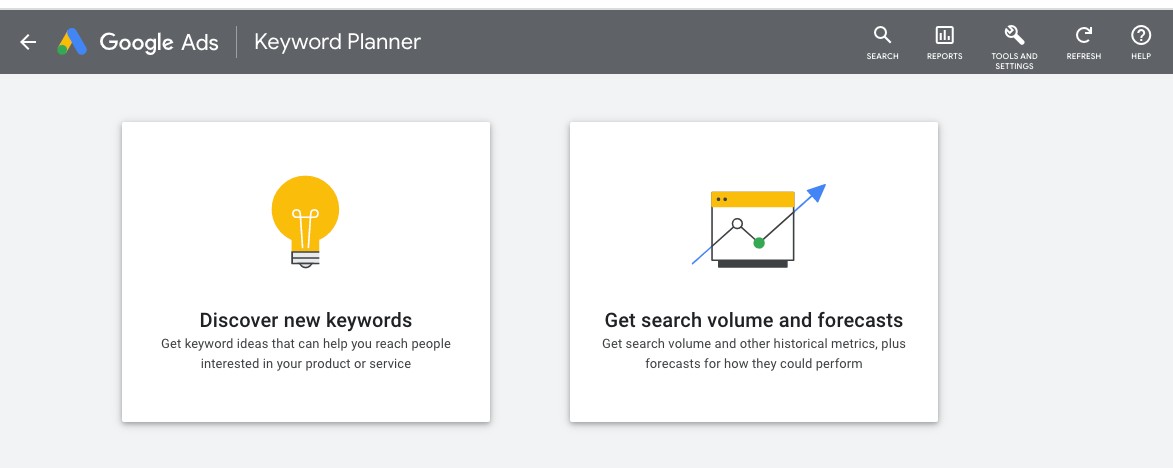Click the "HELP" label in the header
1173x468 pixels.
(1141, 57)
